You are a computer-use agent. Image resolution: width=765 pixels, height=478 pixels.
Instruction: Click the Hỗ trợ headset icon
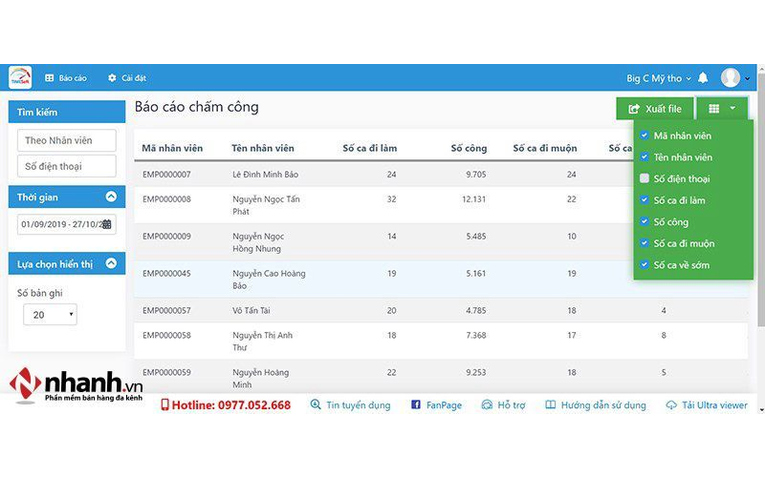click(x=487, y=404)
